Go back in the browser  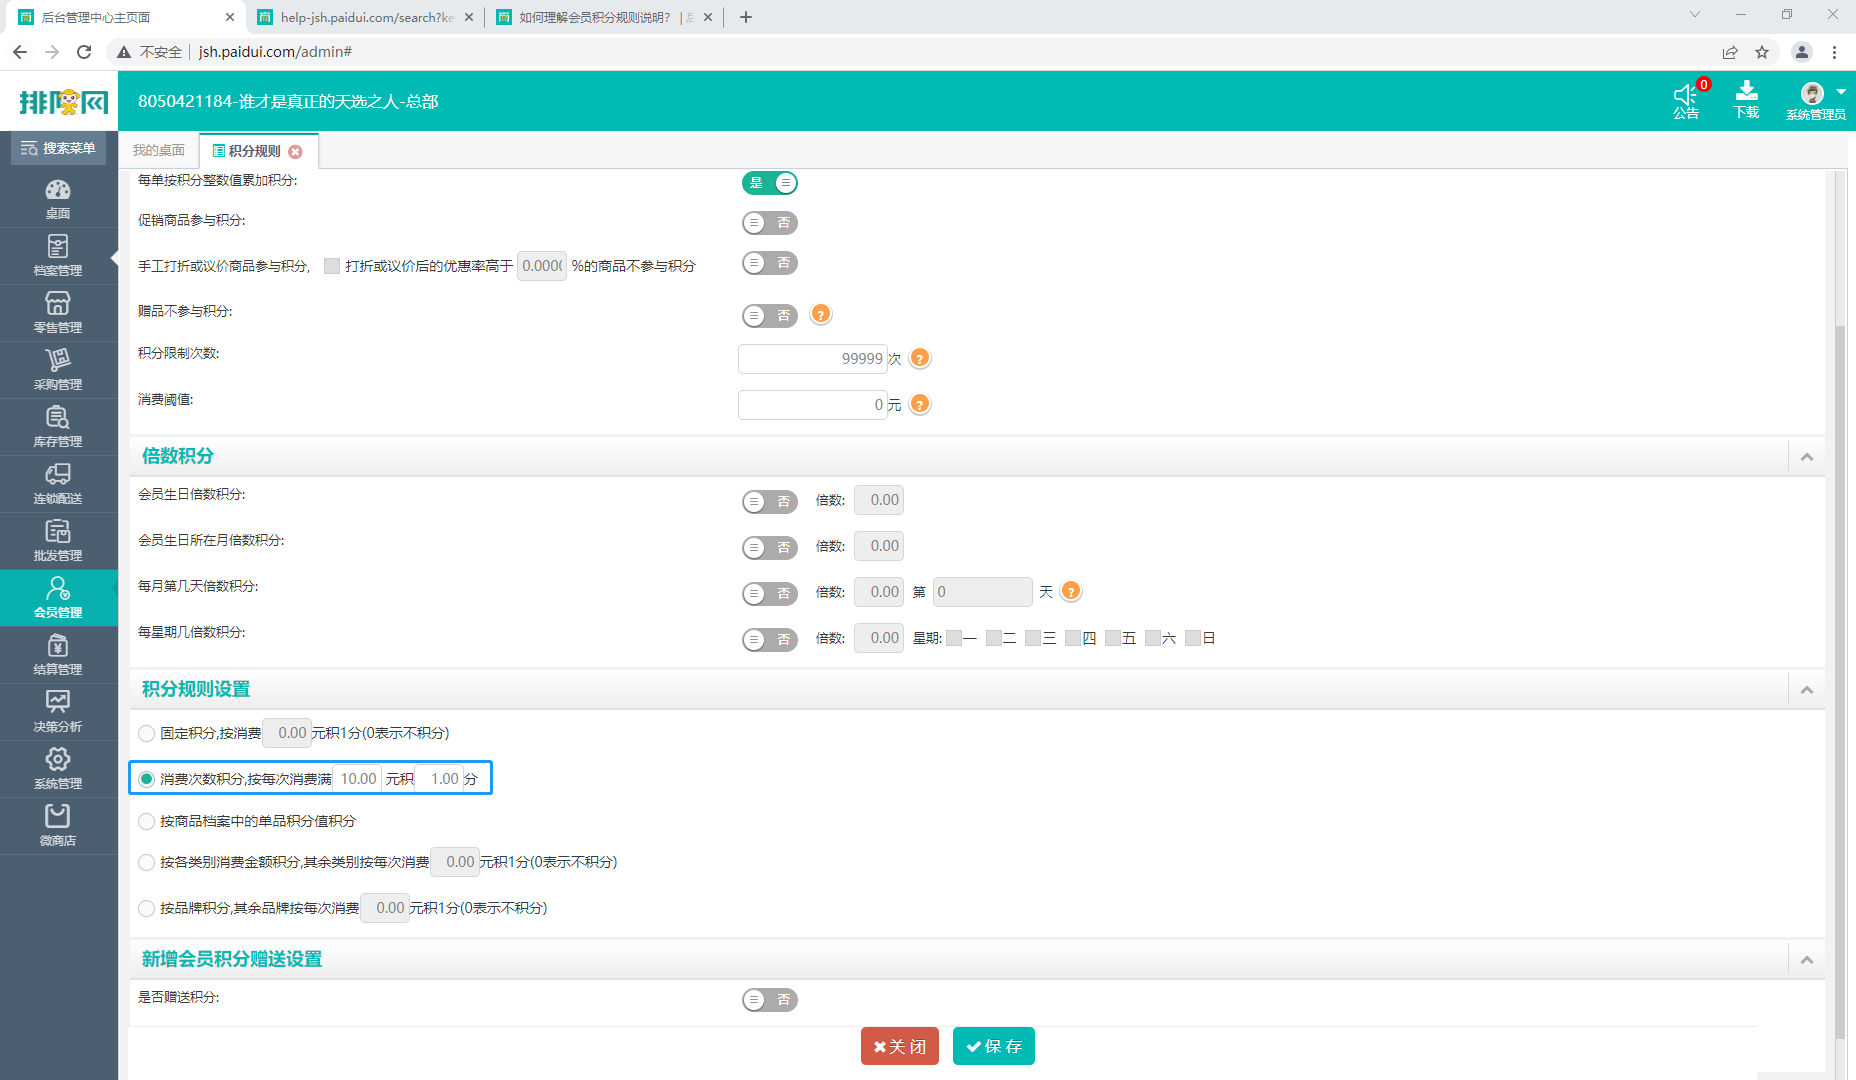pos(20,52)
